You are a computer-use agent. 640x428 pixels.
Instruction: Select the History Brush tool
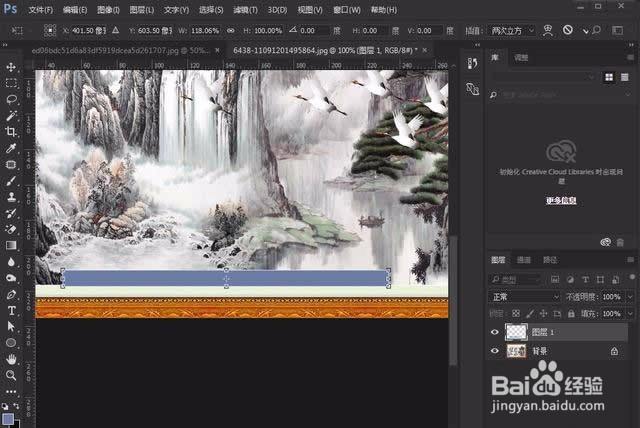(11, 213)
